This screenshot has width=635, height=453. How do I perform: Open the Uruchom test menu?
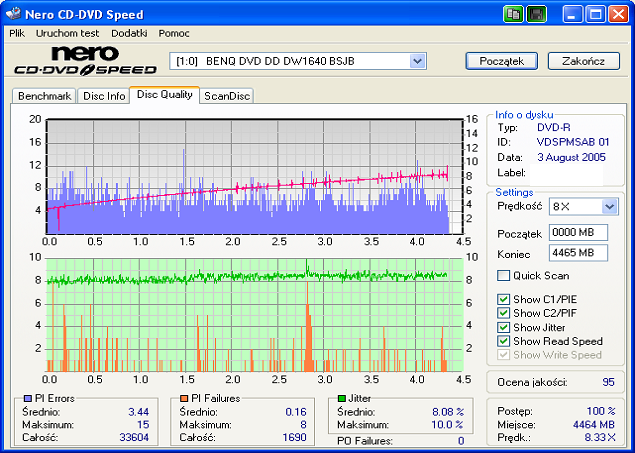click(67, 34)
